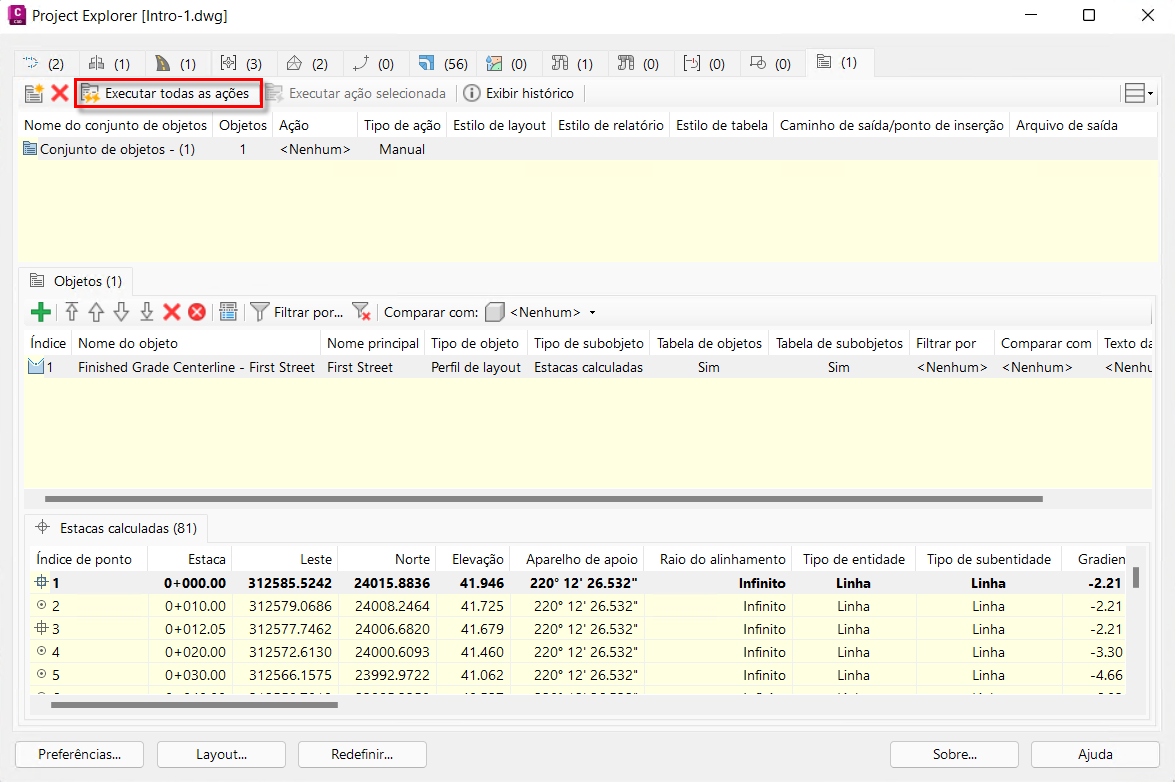Click horizontal scrollbar of the objects list
This screenshot has height=782, width=1175.
pyautogui.click(x=543, y=498)
